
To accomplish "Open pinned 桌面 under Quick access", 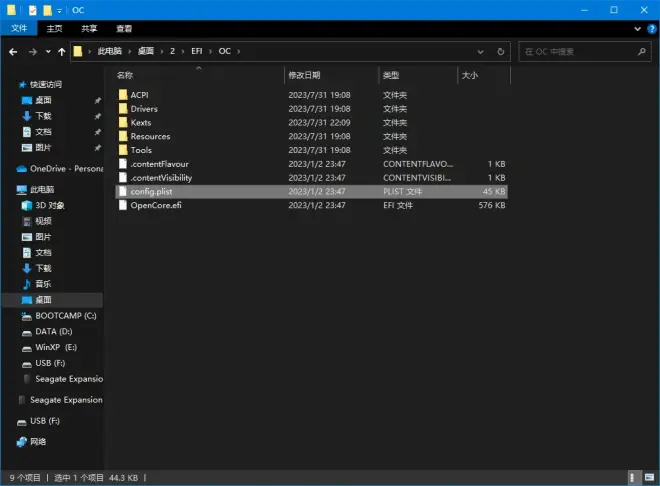I will 43,100.
